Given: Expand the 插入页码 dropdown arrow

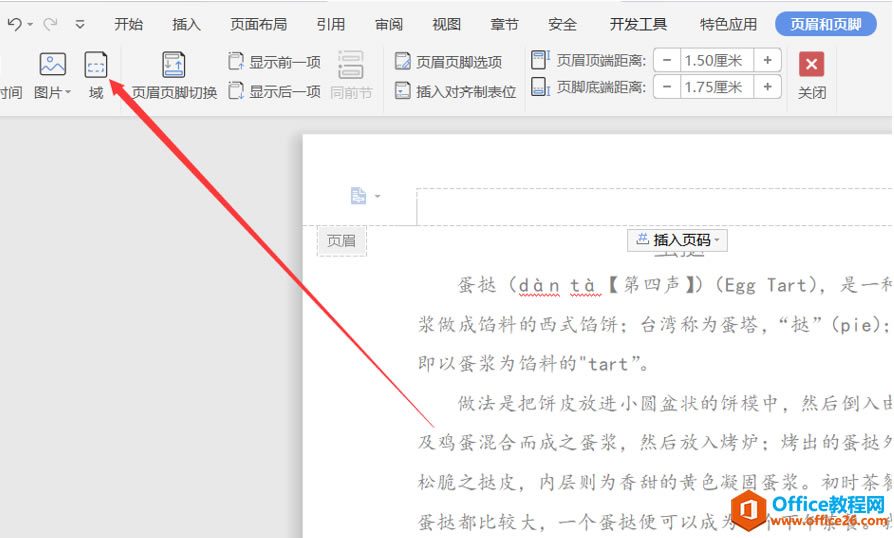Looking at the screenshot, I should [x=717, y=240].
